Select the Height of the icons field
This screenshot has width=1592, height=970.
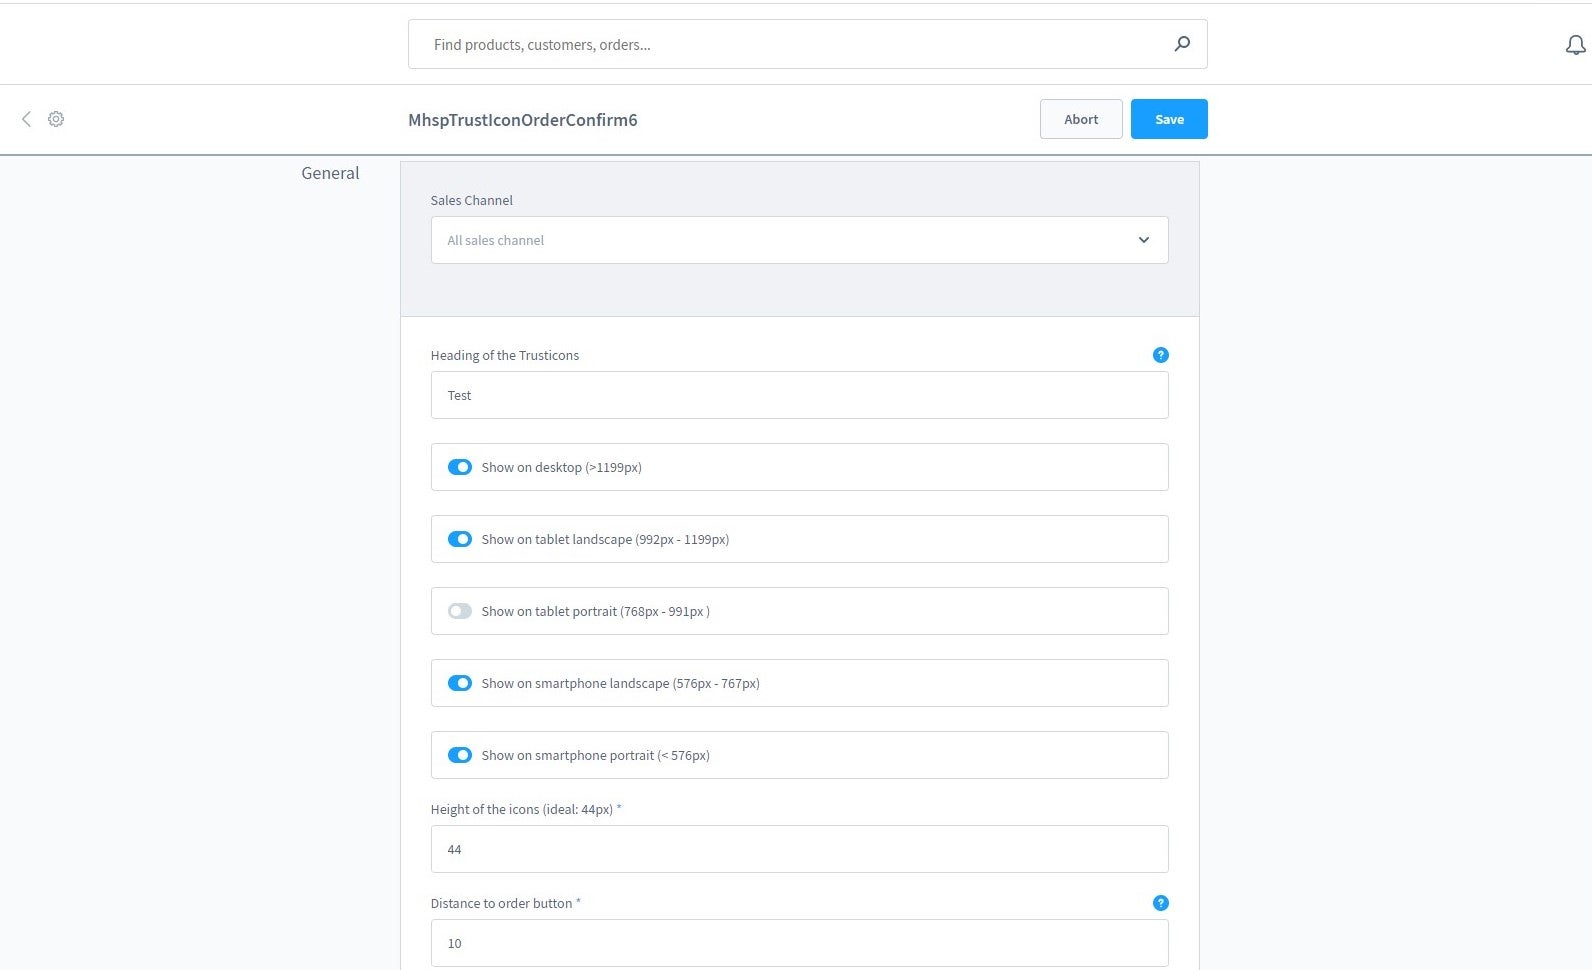coord(798,849)
